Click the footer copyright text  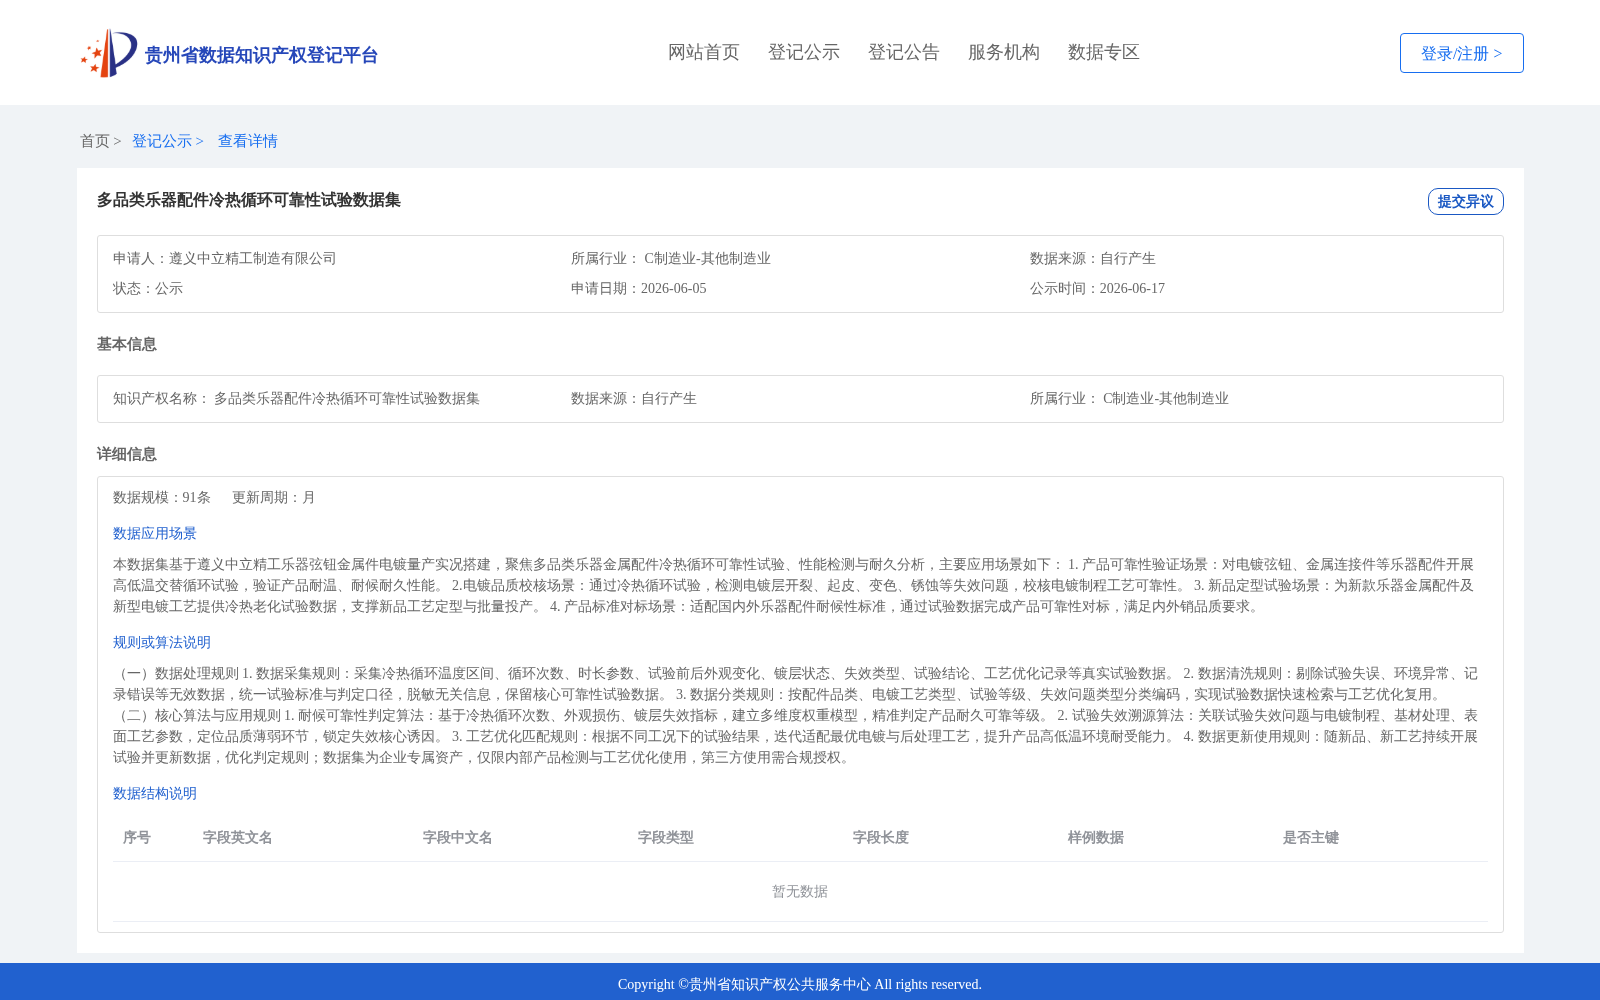coord(800,984)
